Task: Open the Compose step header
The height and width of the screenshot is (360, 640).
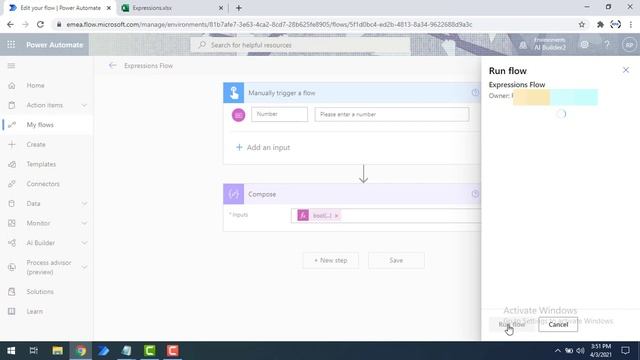Action: pos(352,194)
